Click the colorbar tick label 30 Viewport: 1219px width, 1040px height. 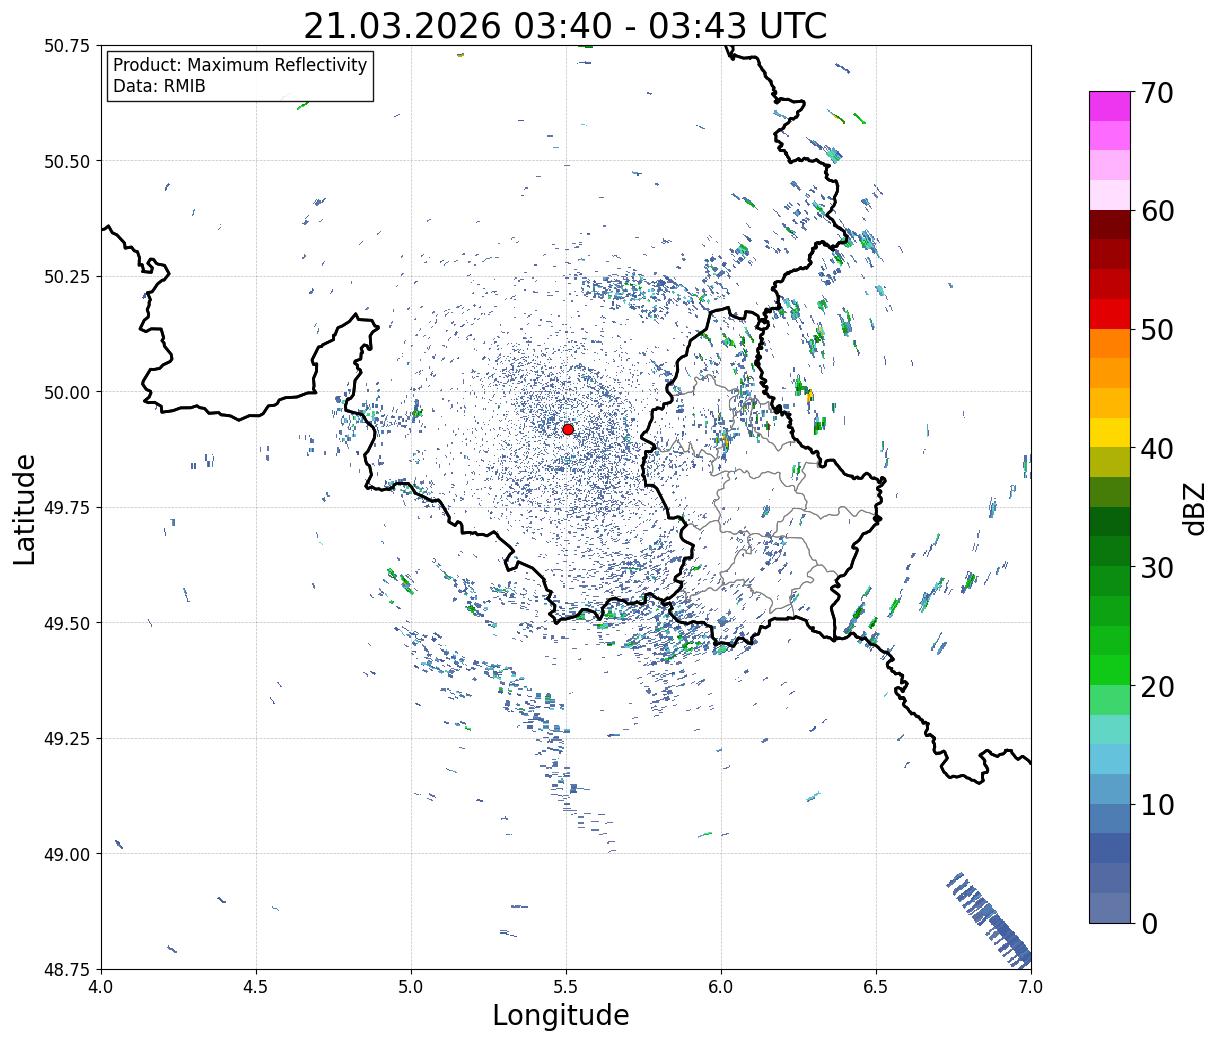tap(1158, 567)
